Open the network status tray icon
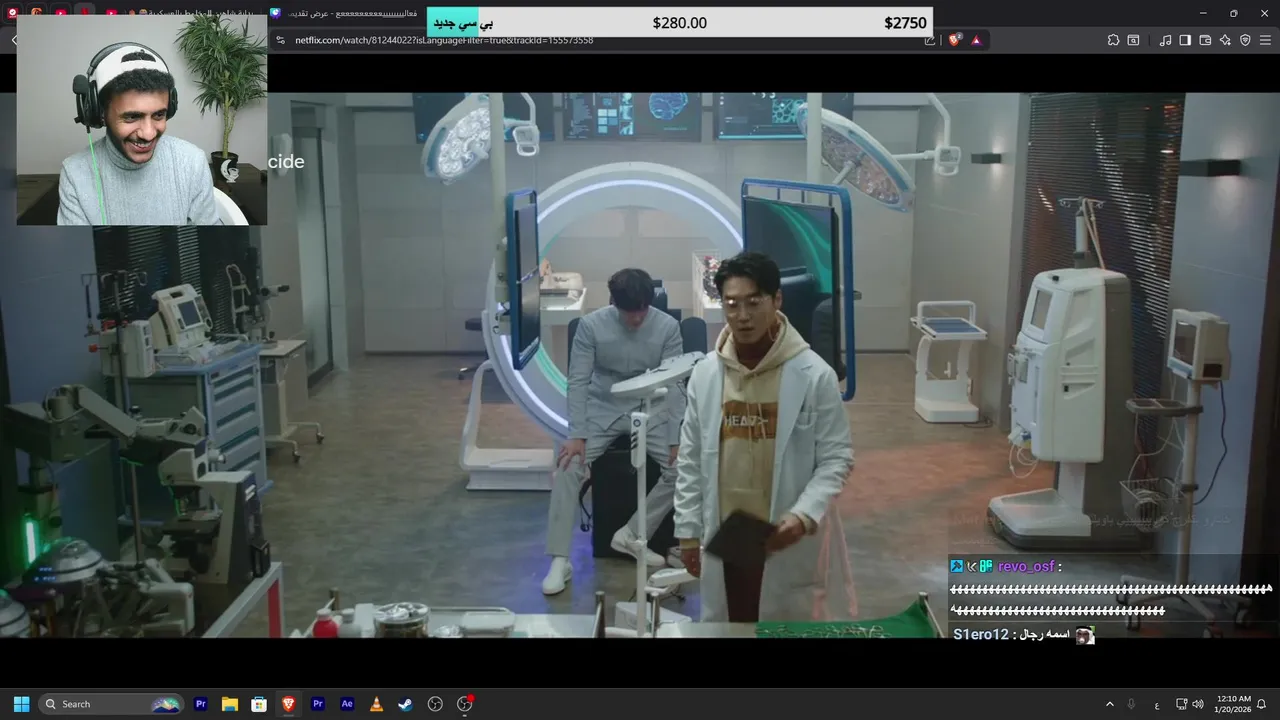1280x720 pixels. click(x=1181, y=704)
